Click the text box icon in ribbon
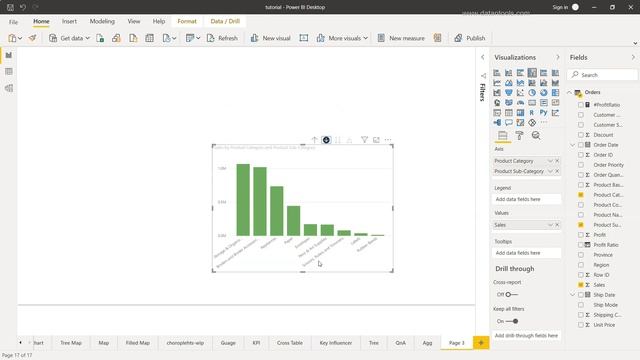This screenshot has height=360, width=640. [x=304, y=38]
